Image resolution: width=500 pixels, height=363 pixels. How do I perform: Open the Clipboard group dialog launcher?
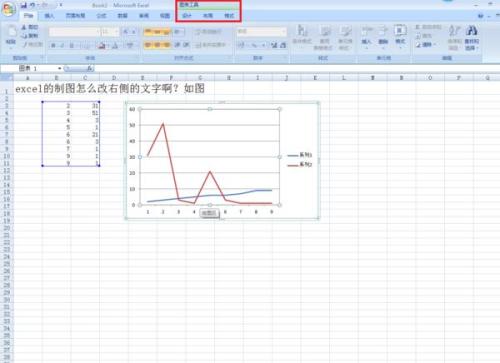pos(42,58)
